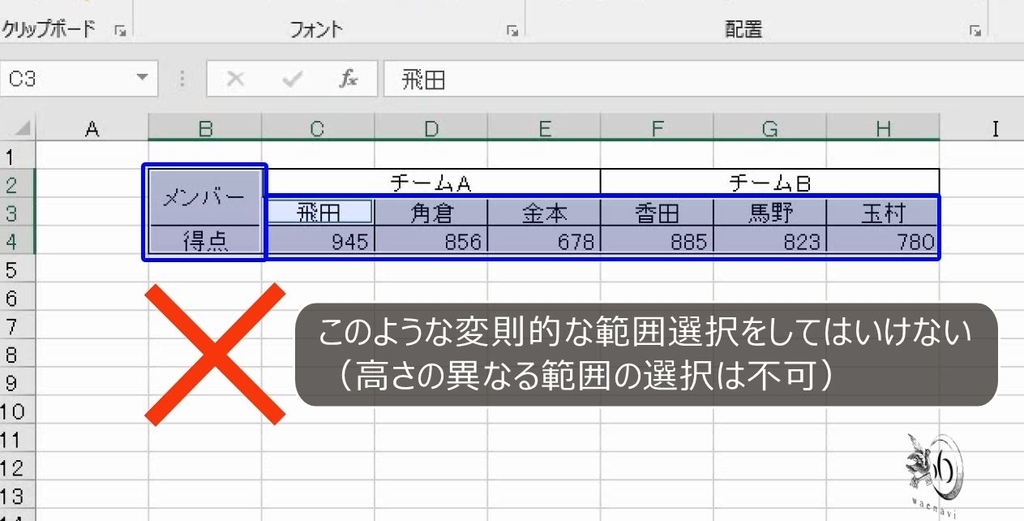Expand the Name Box dropdown arrow
1024x521 pixels.
(x=142, y=78)
